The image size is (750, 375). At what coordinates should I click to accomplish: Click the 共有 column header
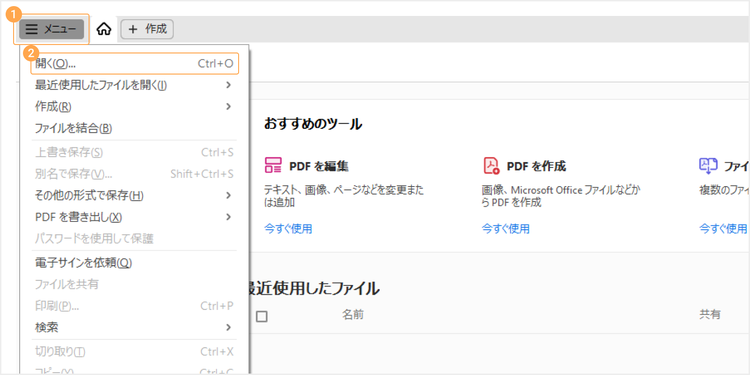(710, 314)
